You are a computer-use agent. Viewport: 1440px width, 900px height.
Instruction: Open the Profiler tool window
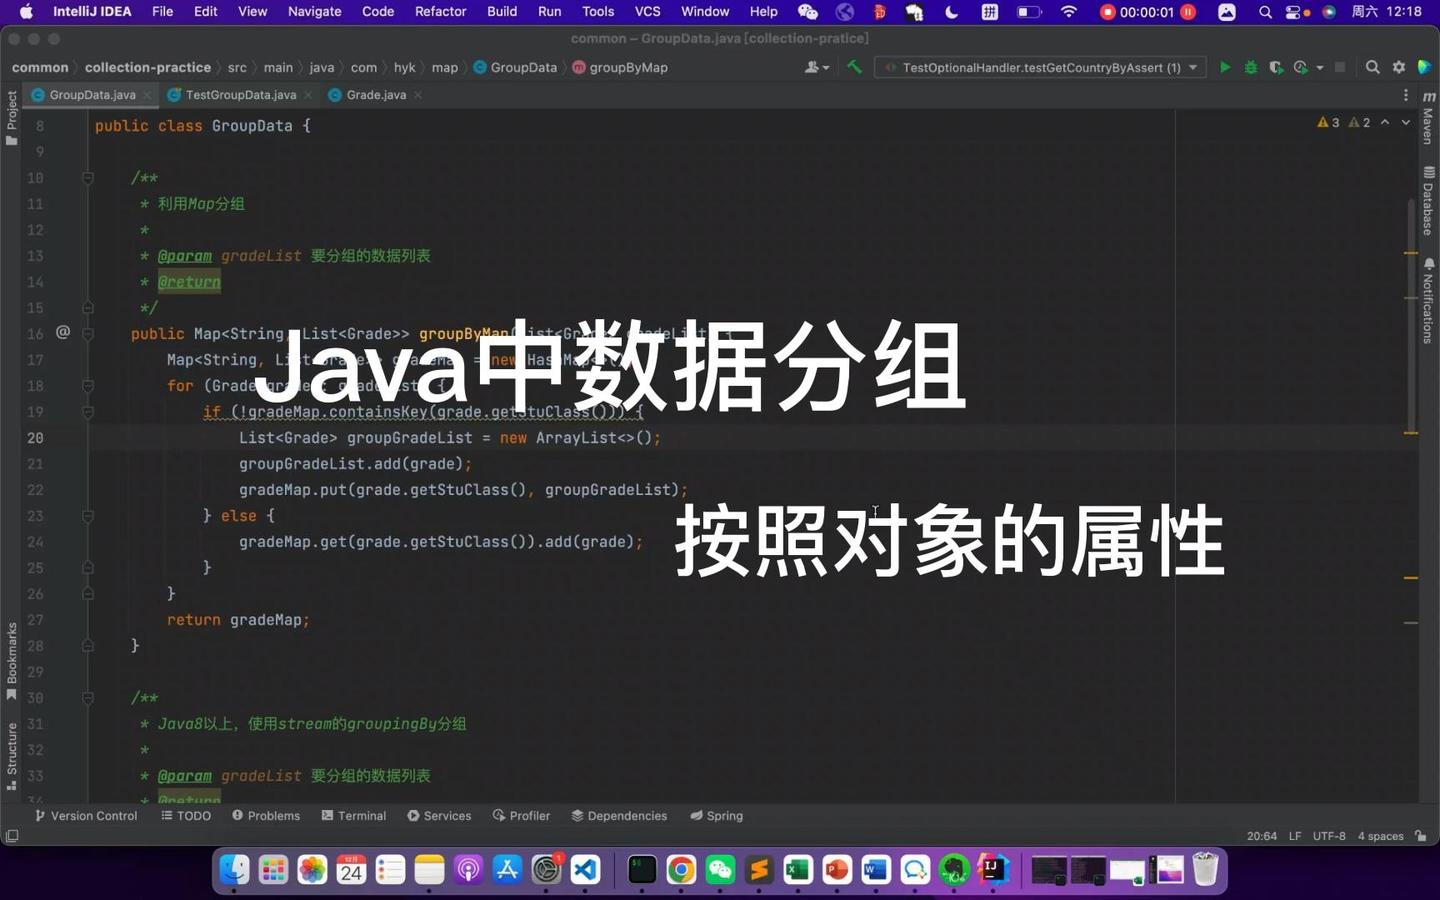point(523,816)
